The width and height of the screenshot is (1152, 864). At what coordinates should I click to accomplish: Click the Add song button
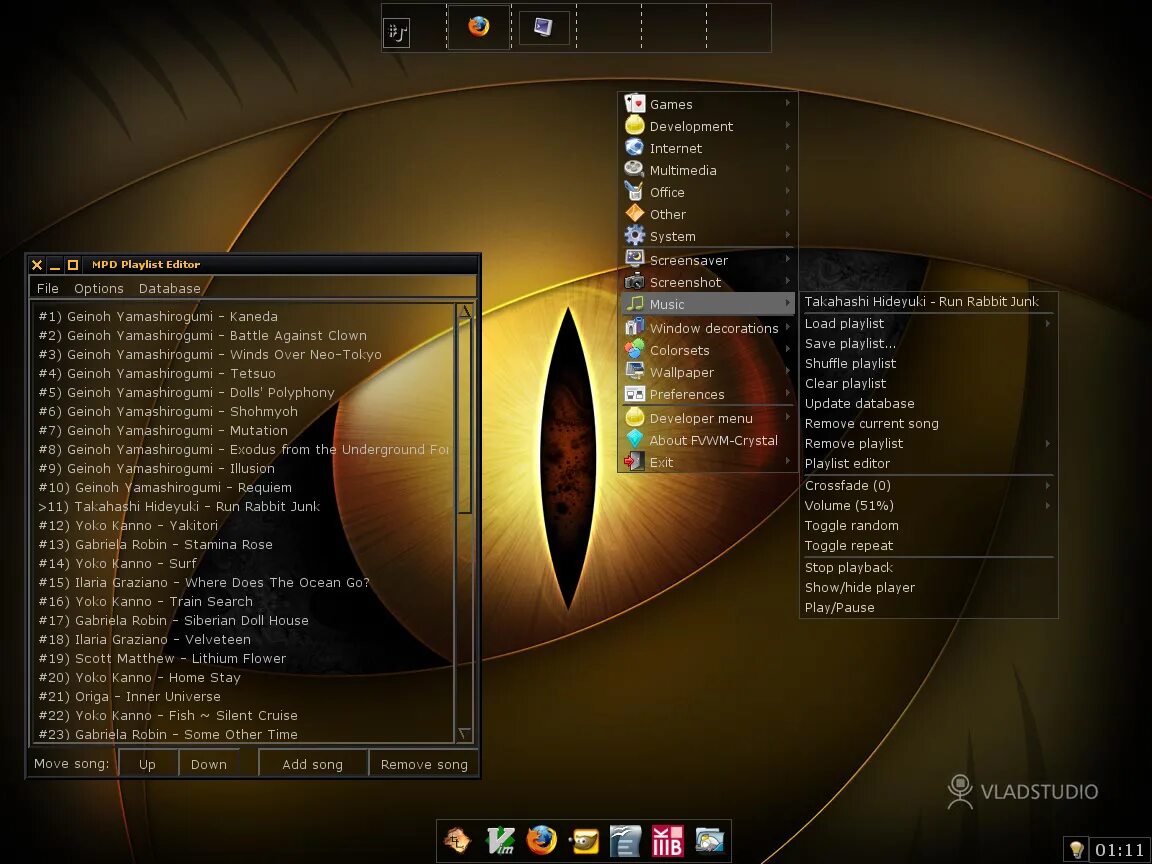coord(312,764)
